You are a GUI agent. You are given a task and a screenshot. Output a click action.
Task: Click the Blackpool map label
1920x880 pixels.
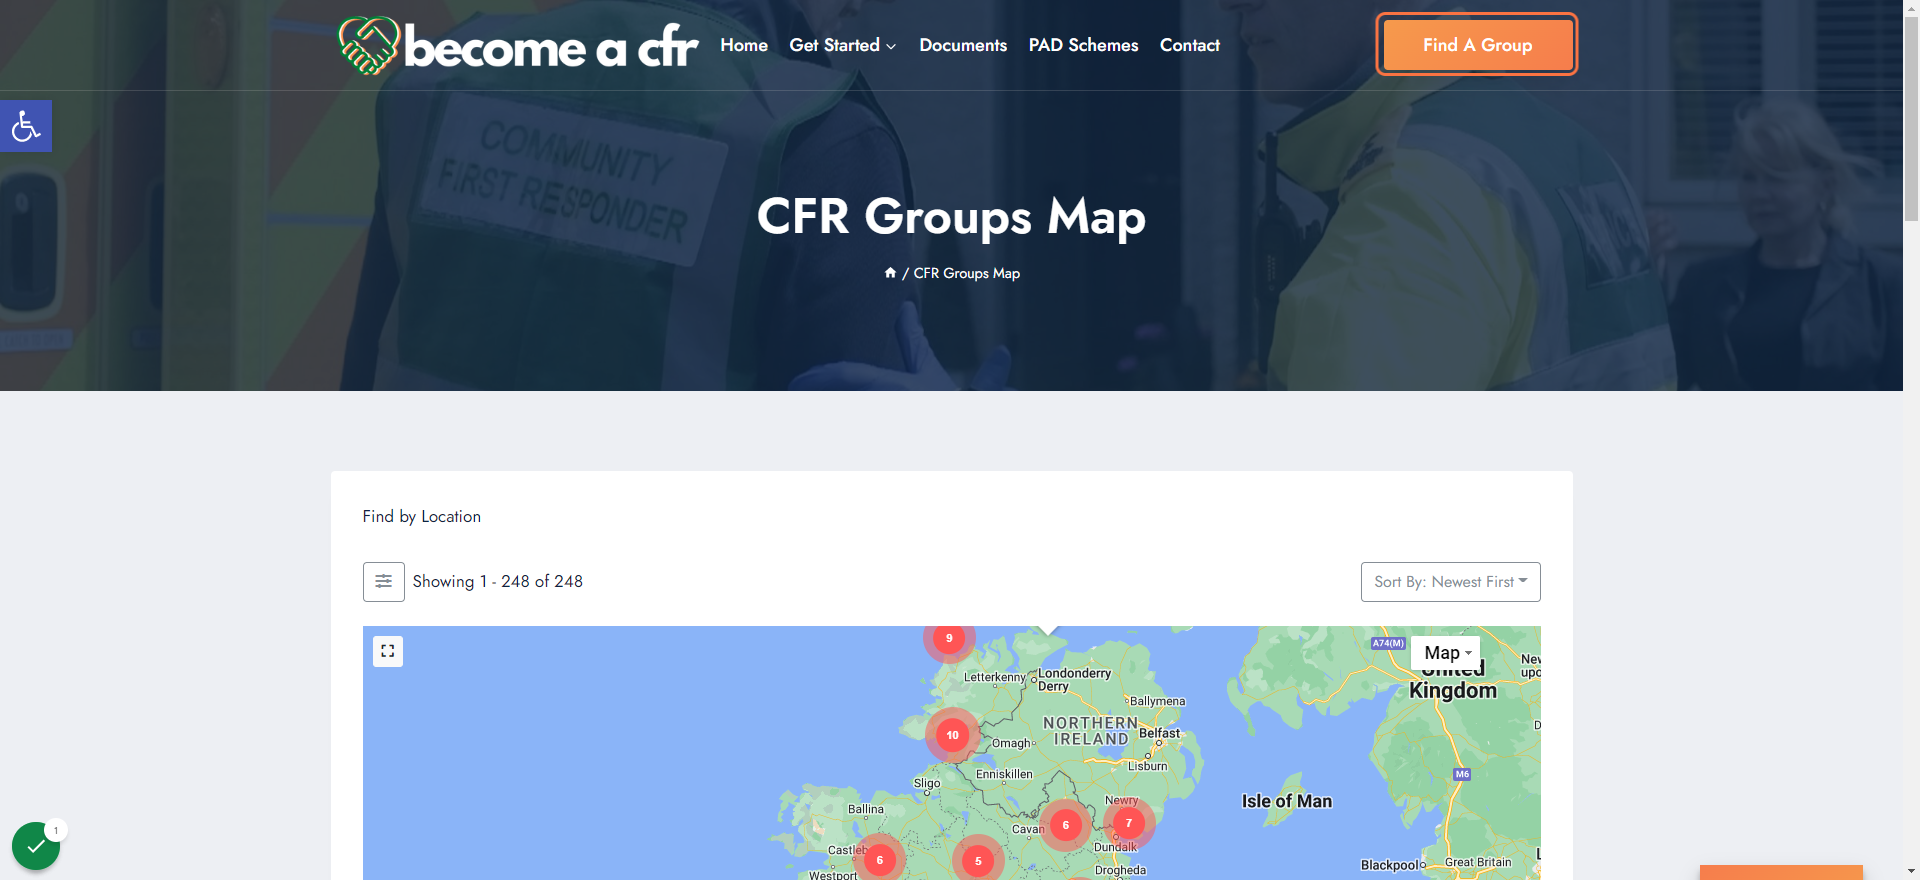1390,865
